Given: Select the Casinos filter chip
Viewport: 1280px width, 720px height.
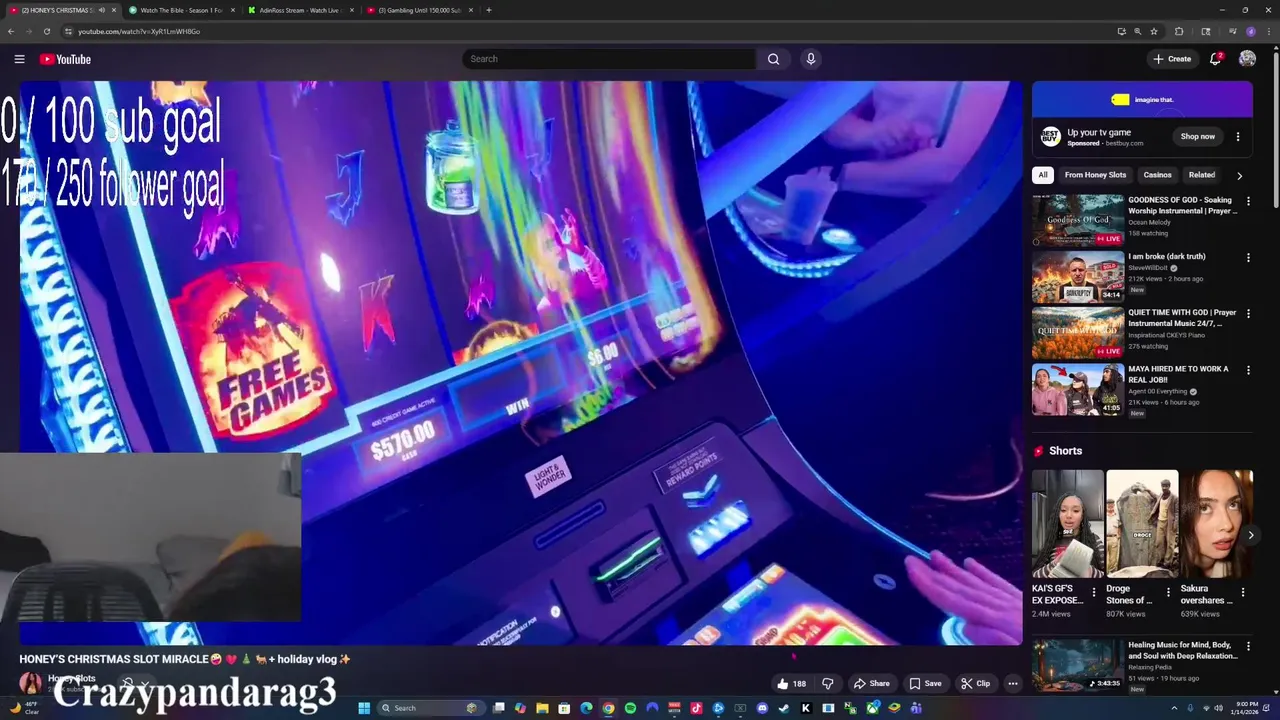Looking at the screenshot, I should 1157,175.
